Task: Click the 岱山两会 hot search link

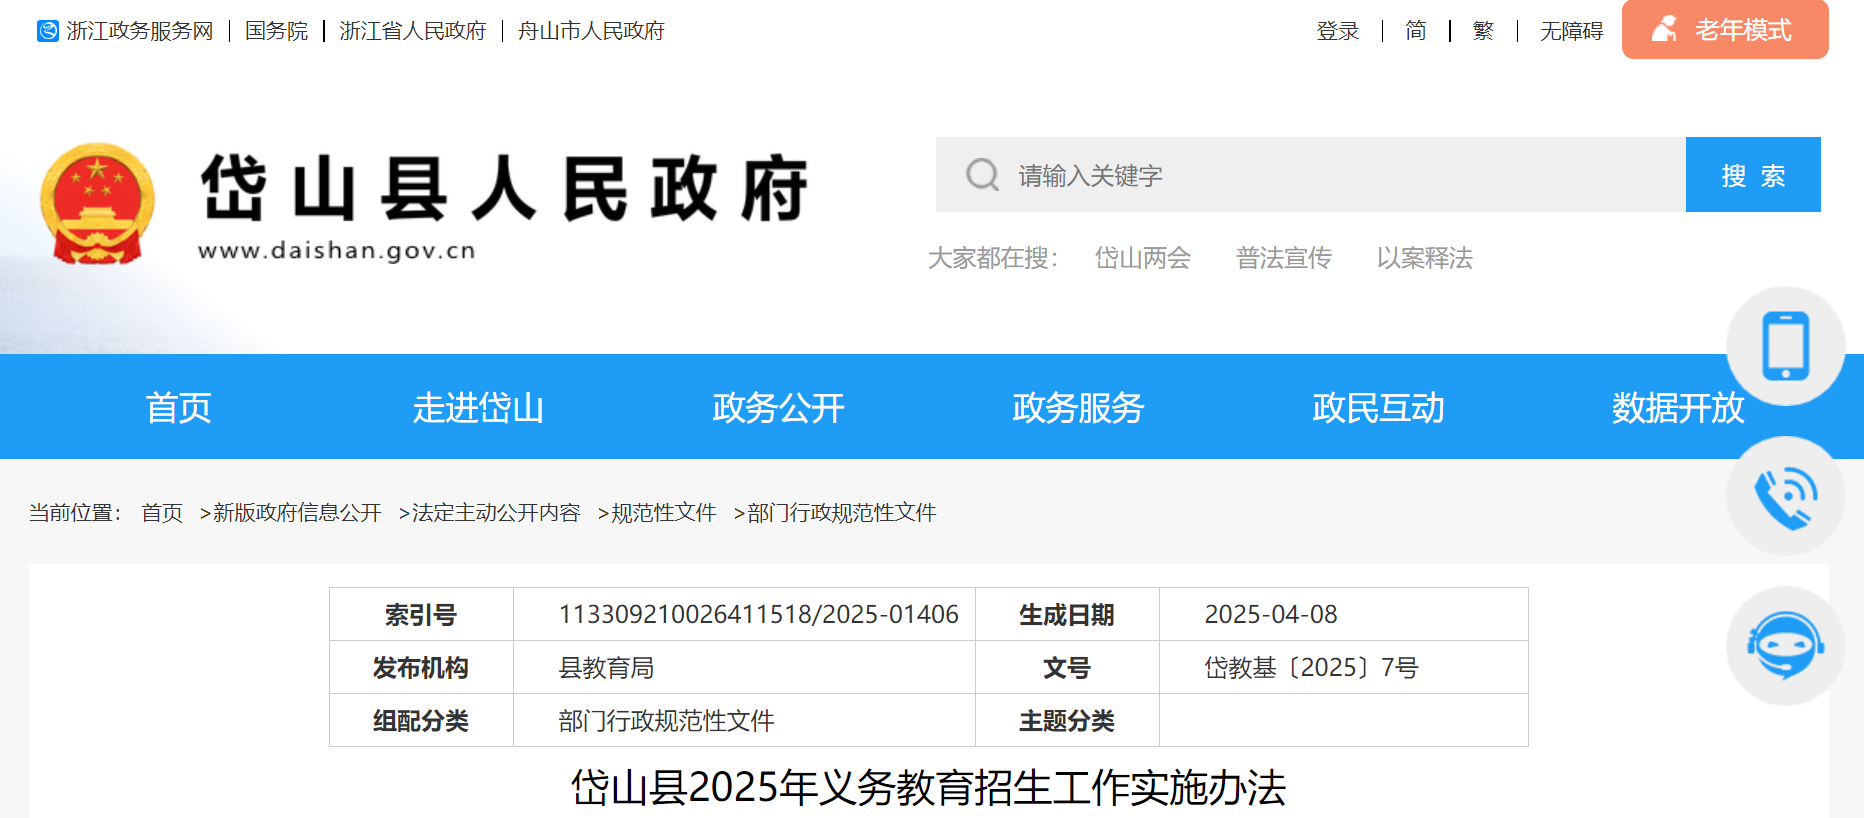Action: [x=1142, y=258]
